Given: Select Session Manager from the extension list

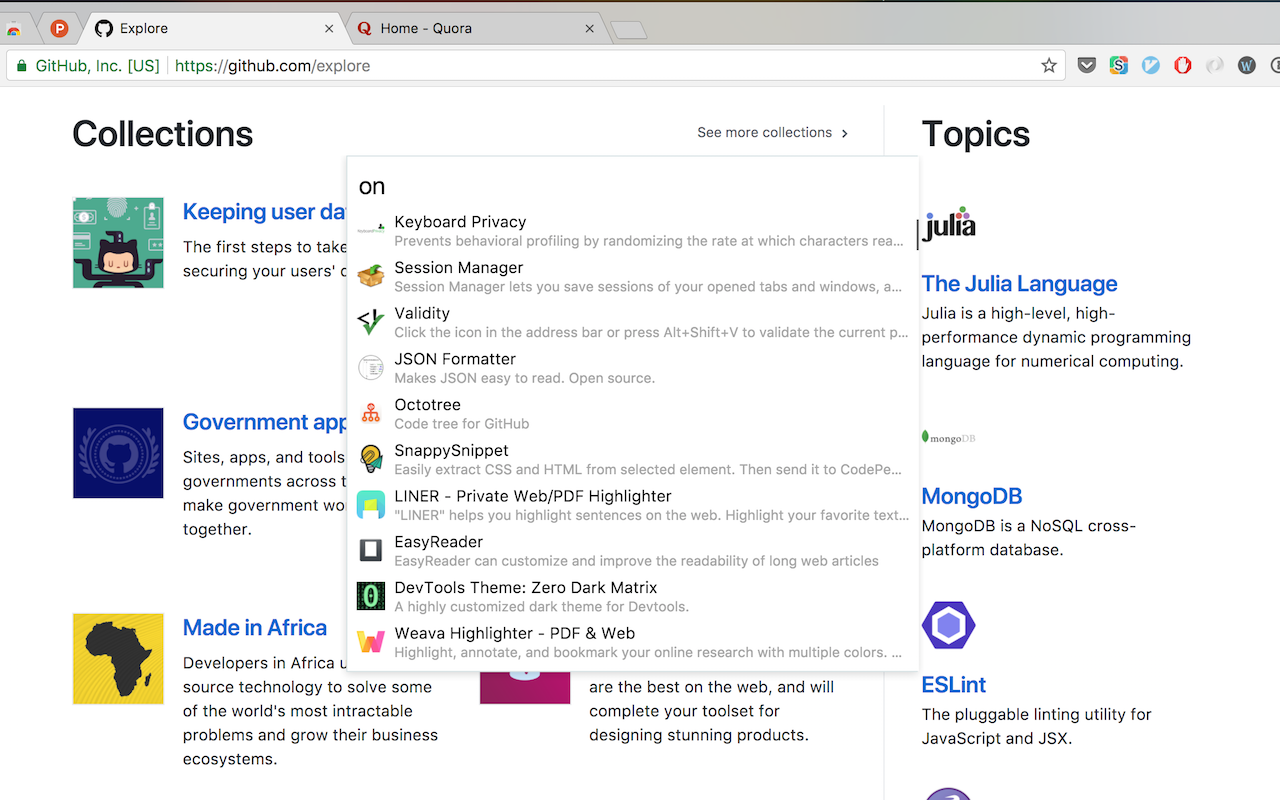Looking at the screenshot, I should 632,277.
